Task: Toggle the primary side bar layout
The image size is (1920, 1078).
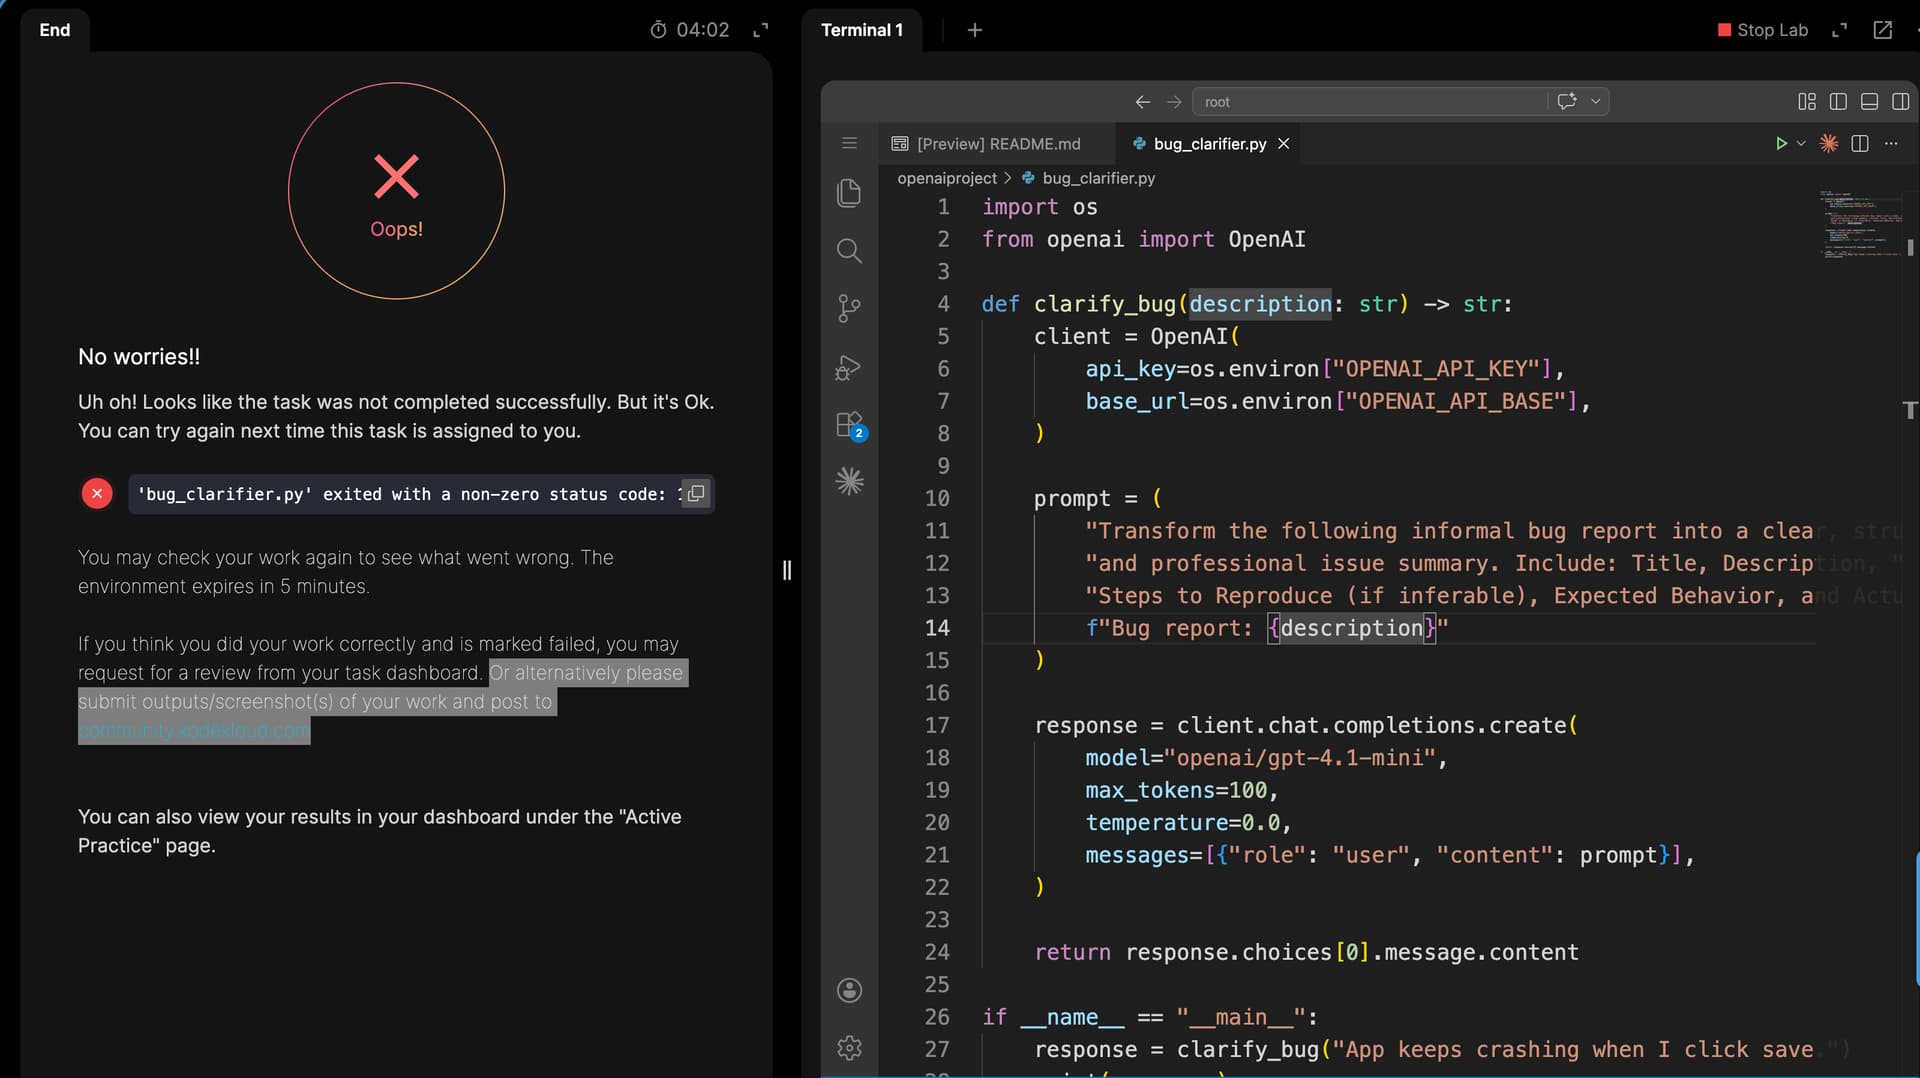Action: [x=1838, y=102]
